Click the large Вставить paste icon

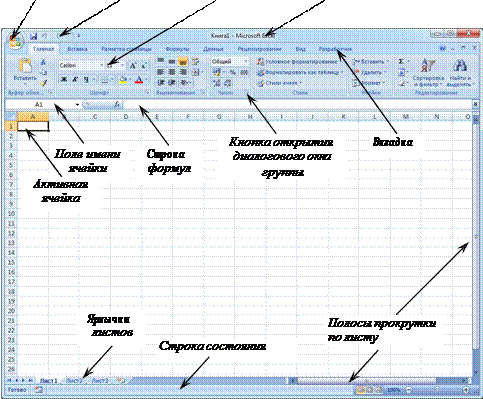coord(25,65)
